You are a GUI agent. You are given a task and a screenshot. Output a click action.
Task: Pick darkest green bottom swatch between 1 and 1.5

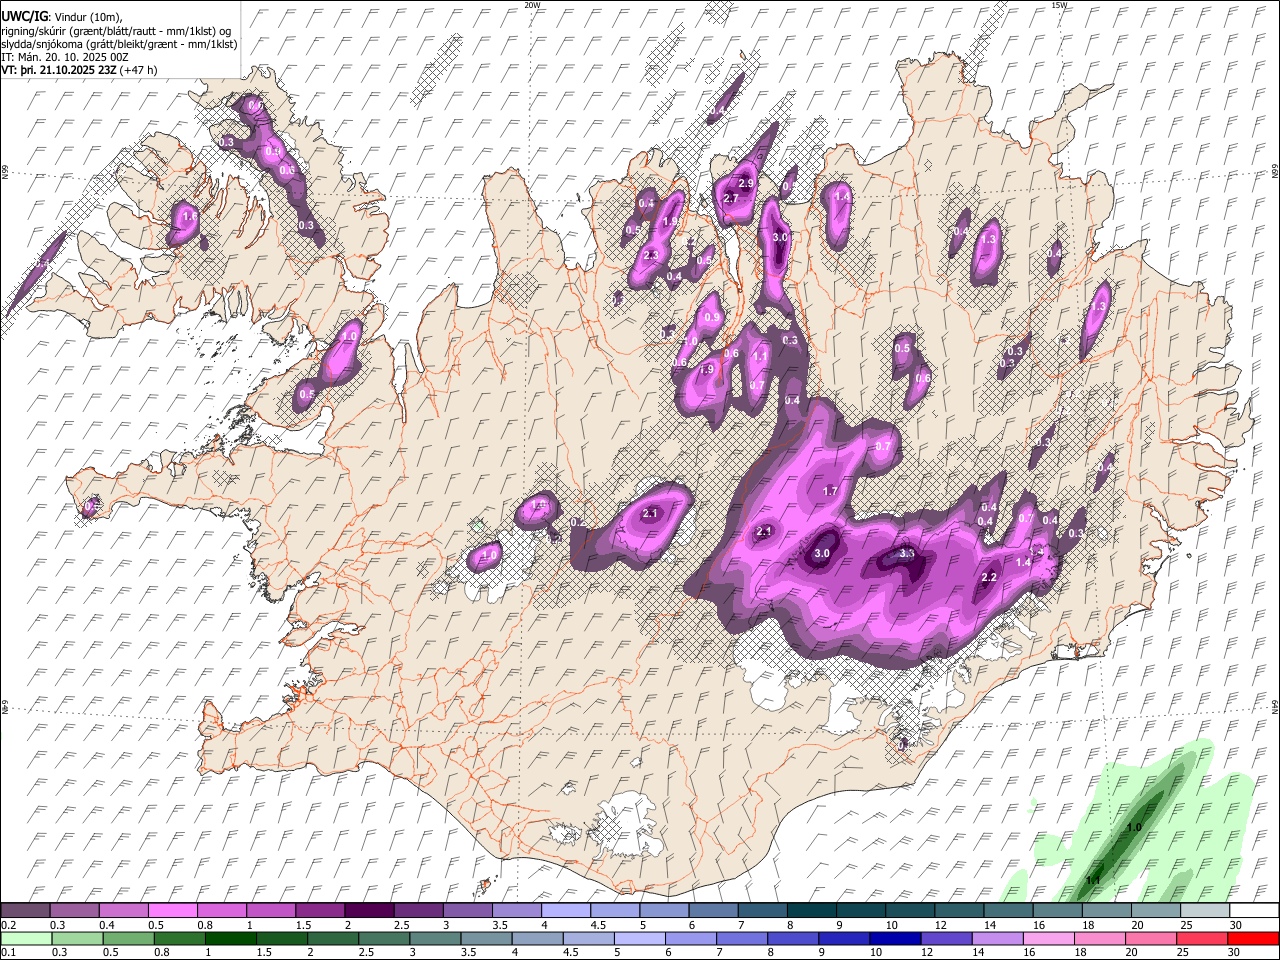(x=230, y=938)
